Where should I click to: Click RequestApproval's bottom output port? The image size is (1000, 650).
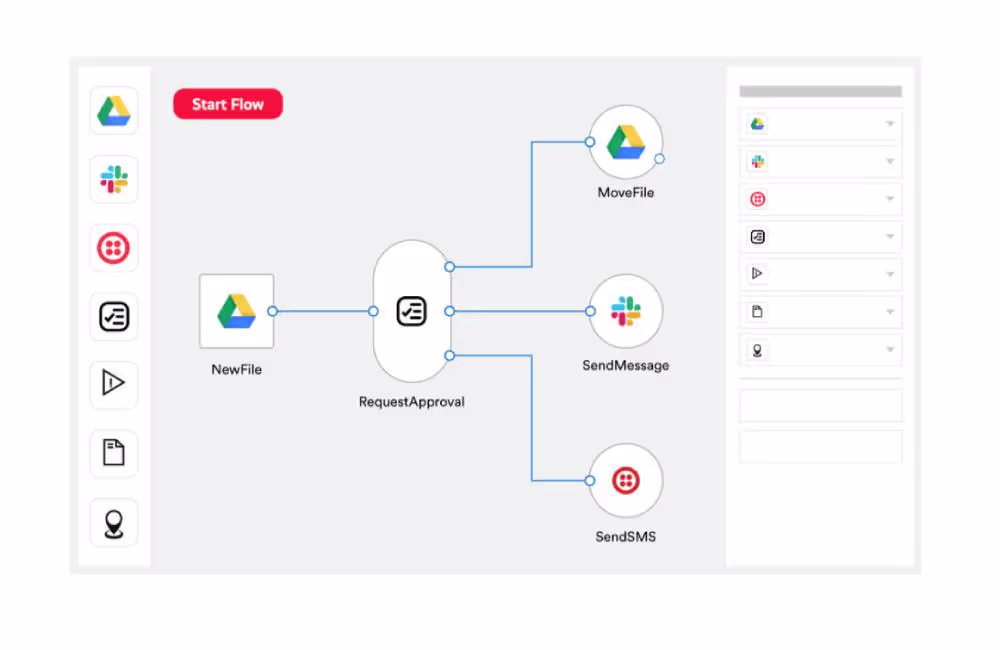tap(450, 355)
